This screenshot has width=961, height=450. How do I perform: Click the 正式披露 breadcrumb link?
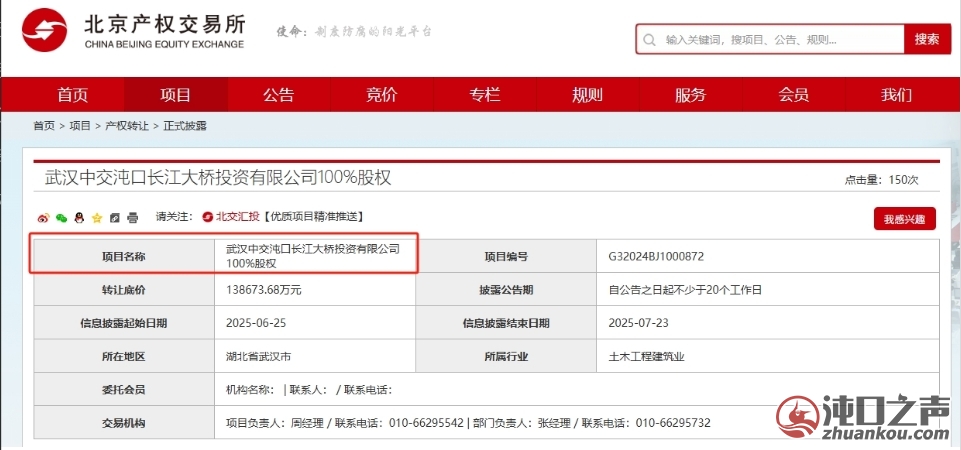tap(185, 126)
